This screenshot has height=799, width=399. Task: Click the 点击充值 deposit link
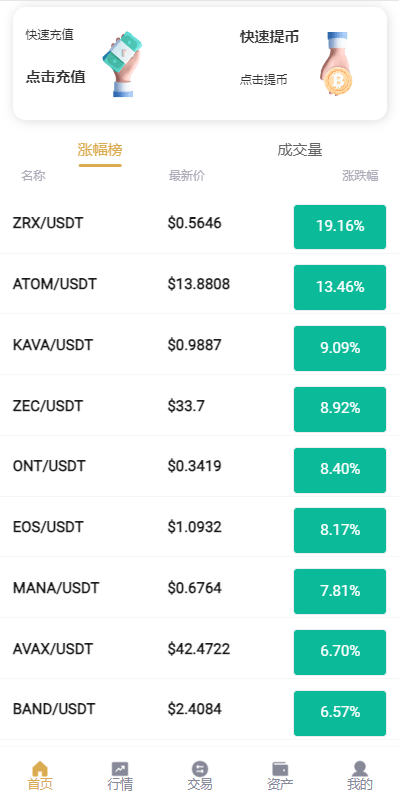point(56,77)
